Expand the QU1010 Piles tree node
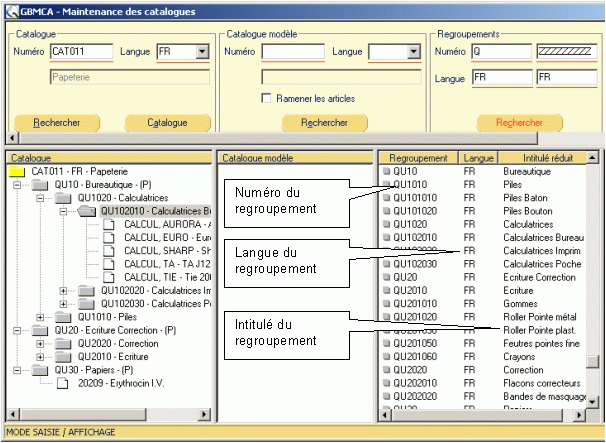 pyautogui.click(x=41, y=317)
